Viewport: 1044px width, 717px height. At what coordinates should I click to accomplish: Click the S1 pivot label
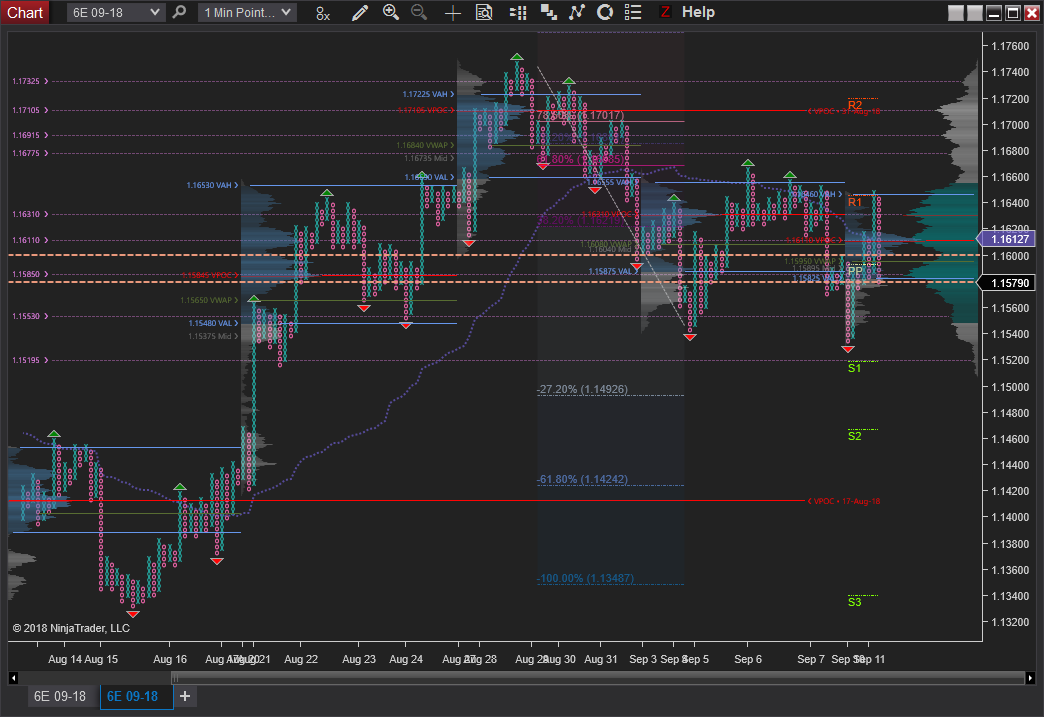click(x=855, y=368)
